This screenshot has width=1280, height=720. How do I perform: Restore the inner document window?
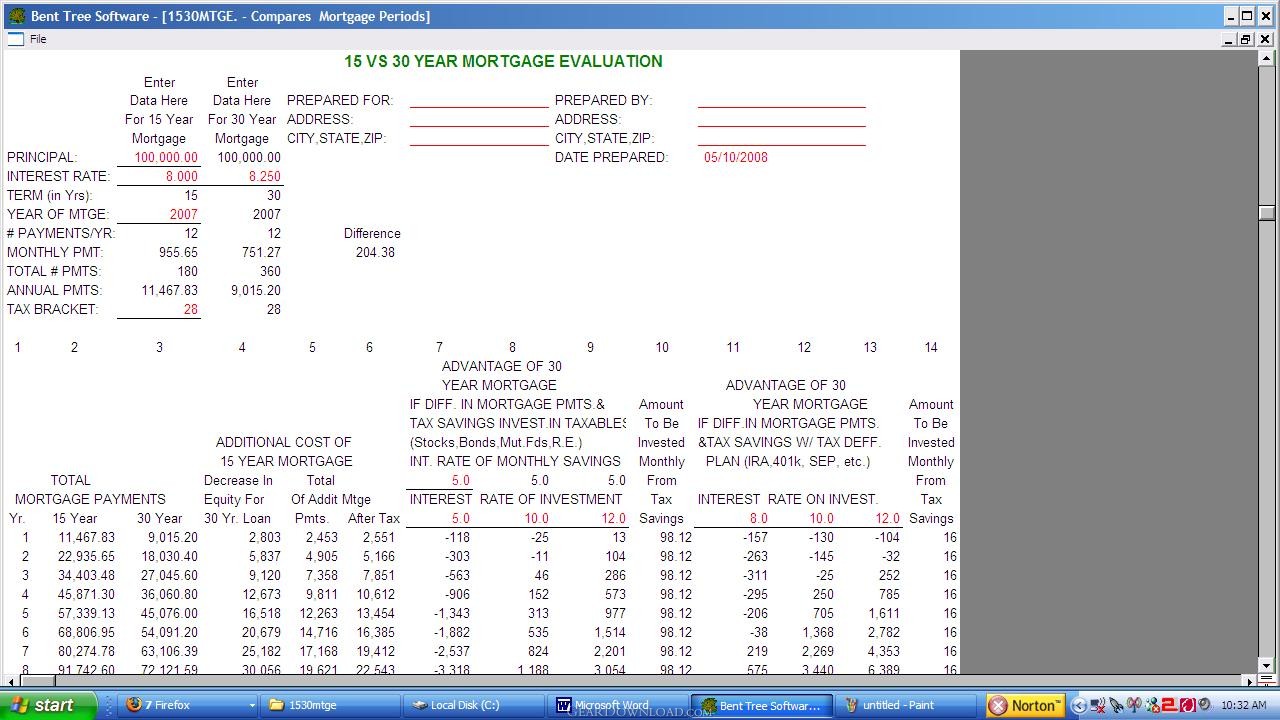[x=1246, y=39]
